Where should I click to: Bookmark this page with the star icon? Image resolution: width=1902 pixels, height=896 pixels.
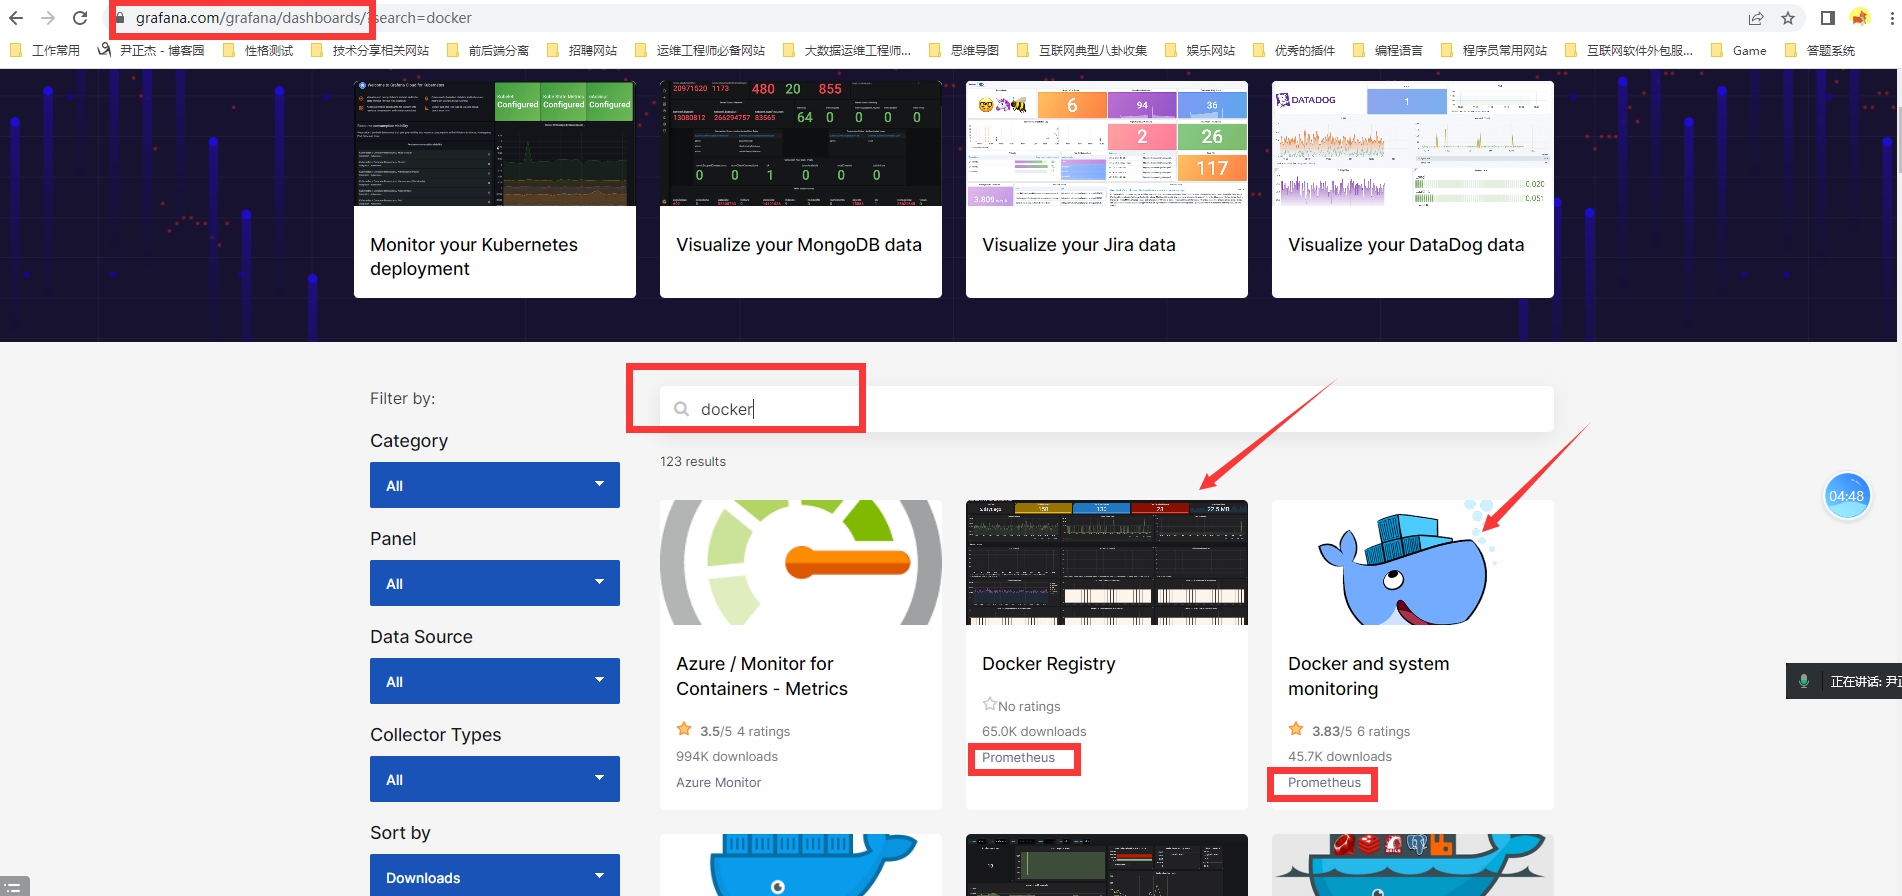pyautogui.click(x=1788, y=18)
